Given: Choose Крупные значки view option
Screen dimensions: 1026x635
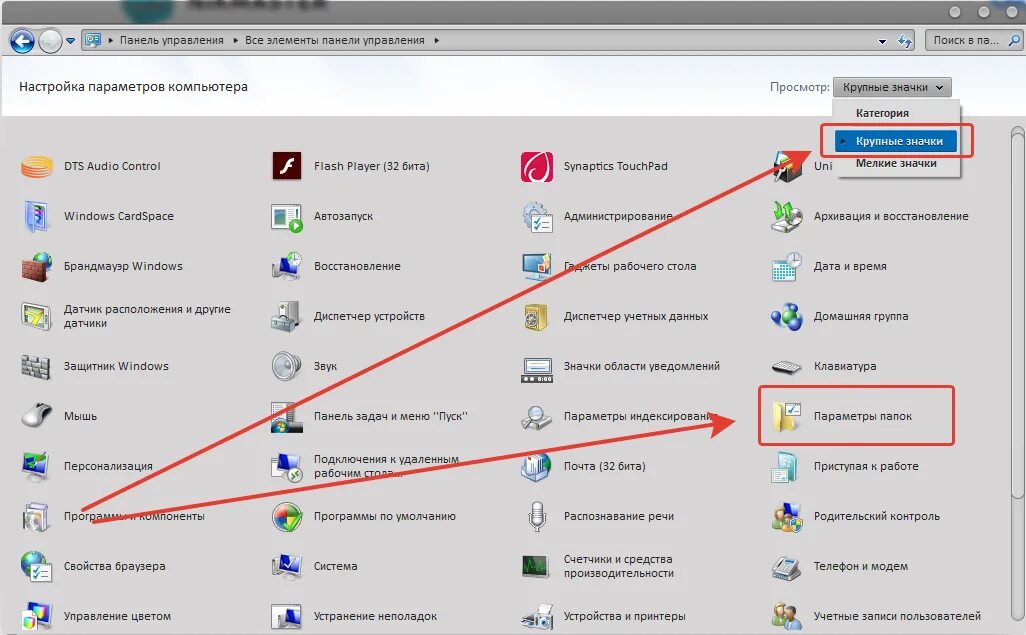Looking at the screenshot, I should [x=896, y=141].
